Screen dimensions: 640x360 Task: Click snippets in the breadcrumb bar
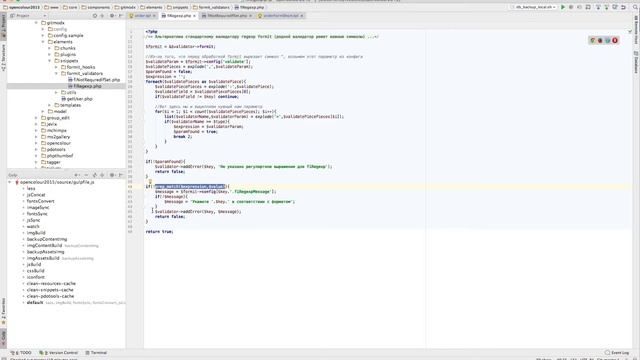coord(177,7)
